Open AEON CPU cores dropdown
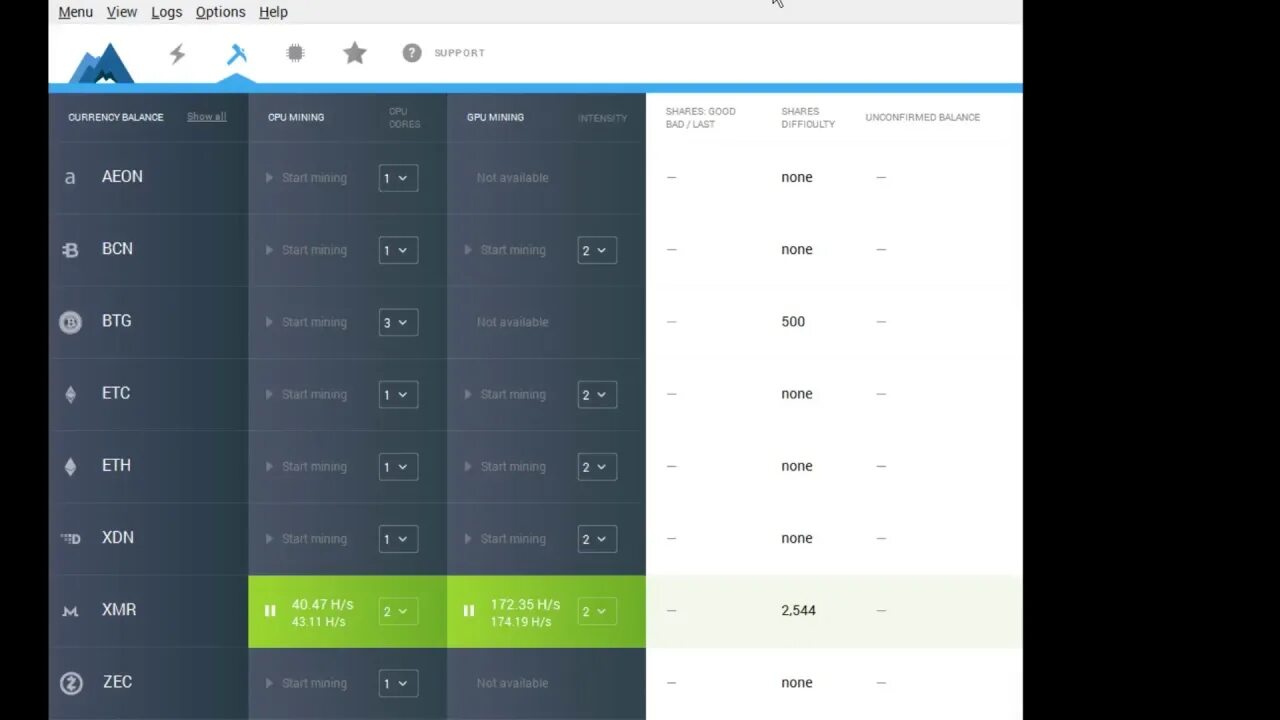The height and width of the screenshot is (720, 1280). [398, 178]
